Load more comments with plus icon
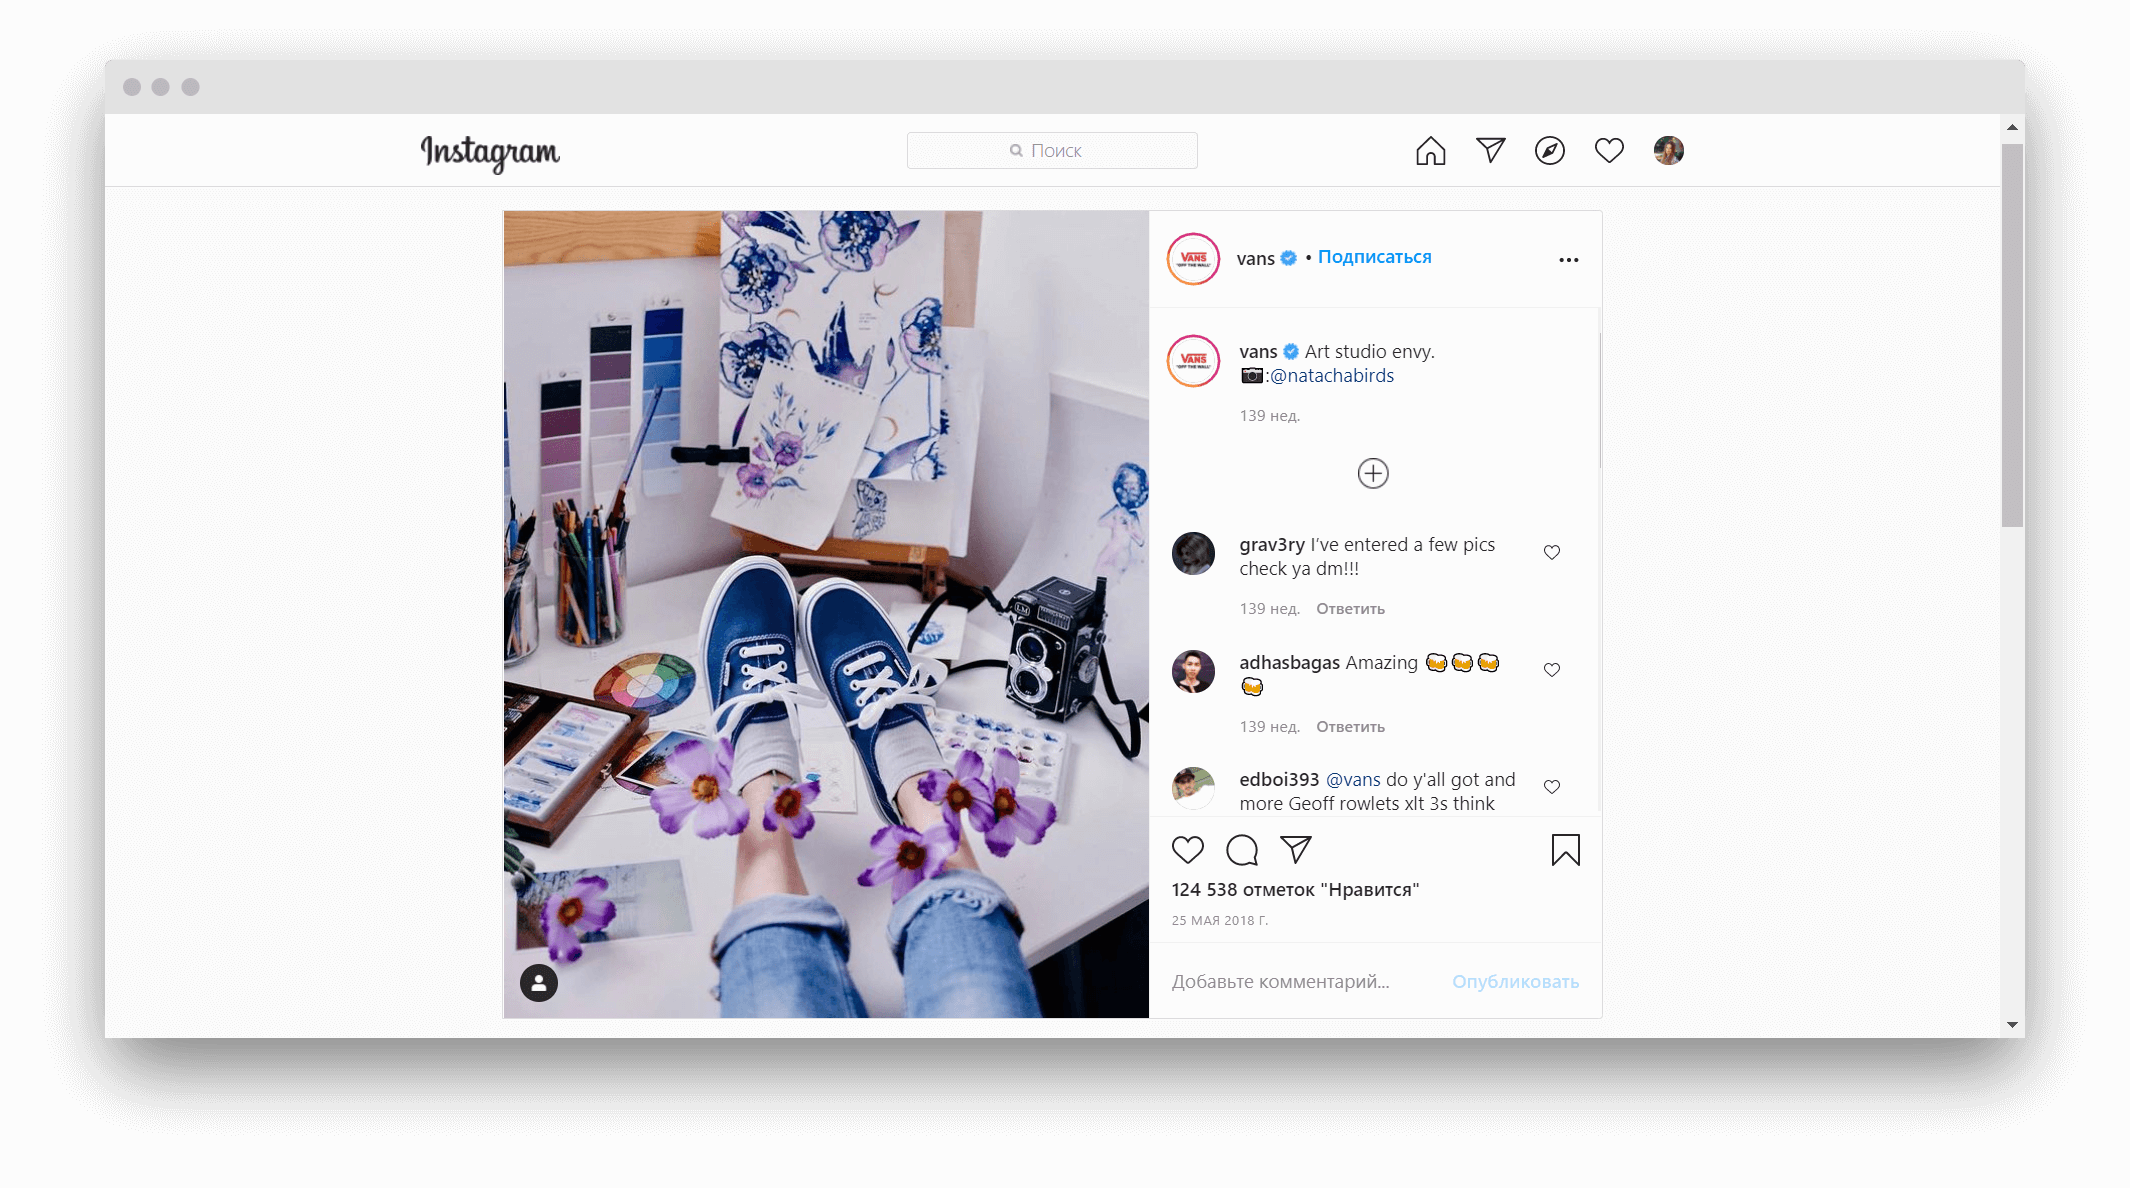2130x1188 pixels. (1373, 473)
